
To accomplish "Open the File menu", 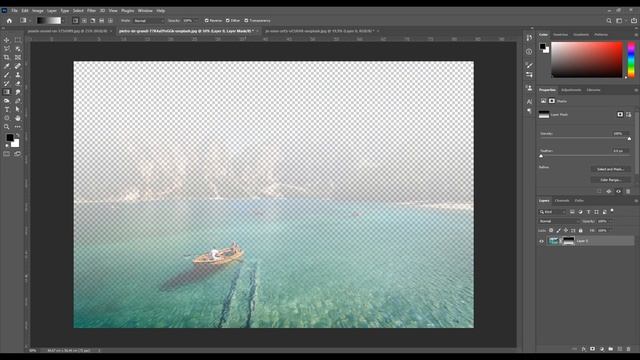I will click(14, 11).
